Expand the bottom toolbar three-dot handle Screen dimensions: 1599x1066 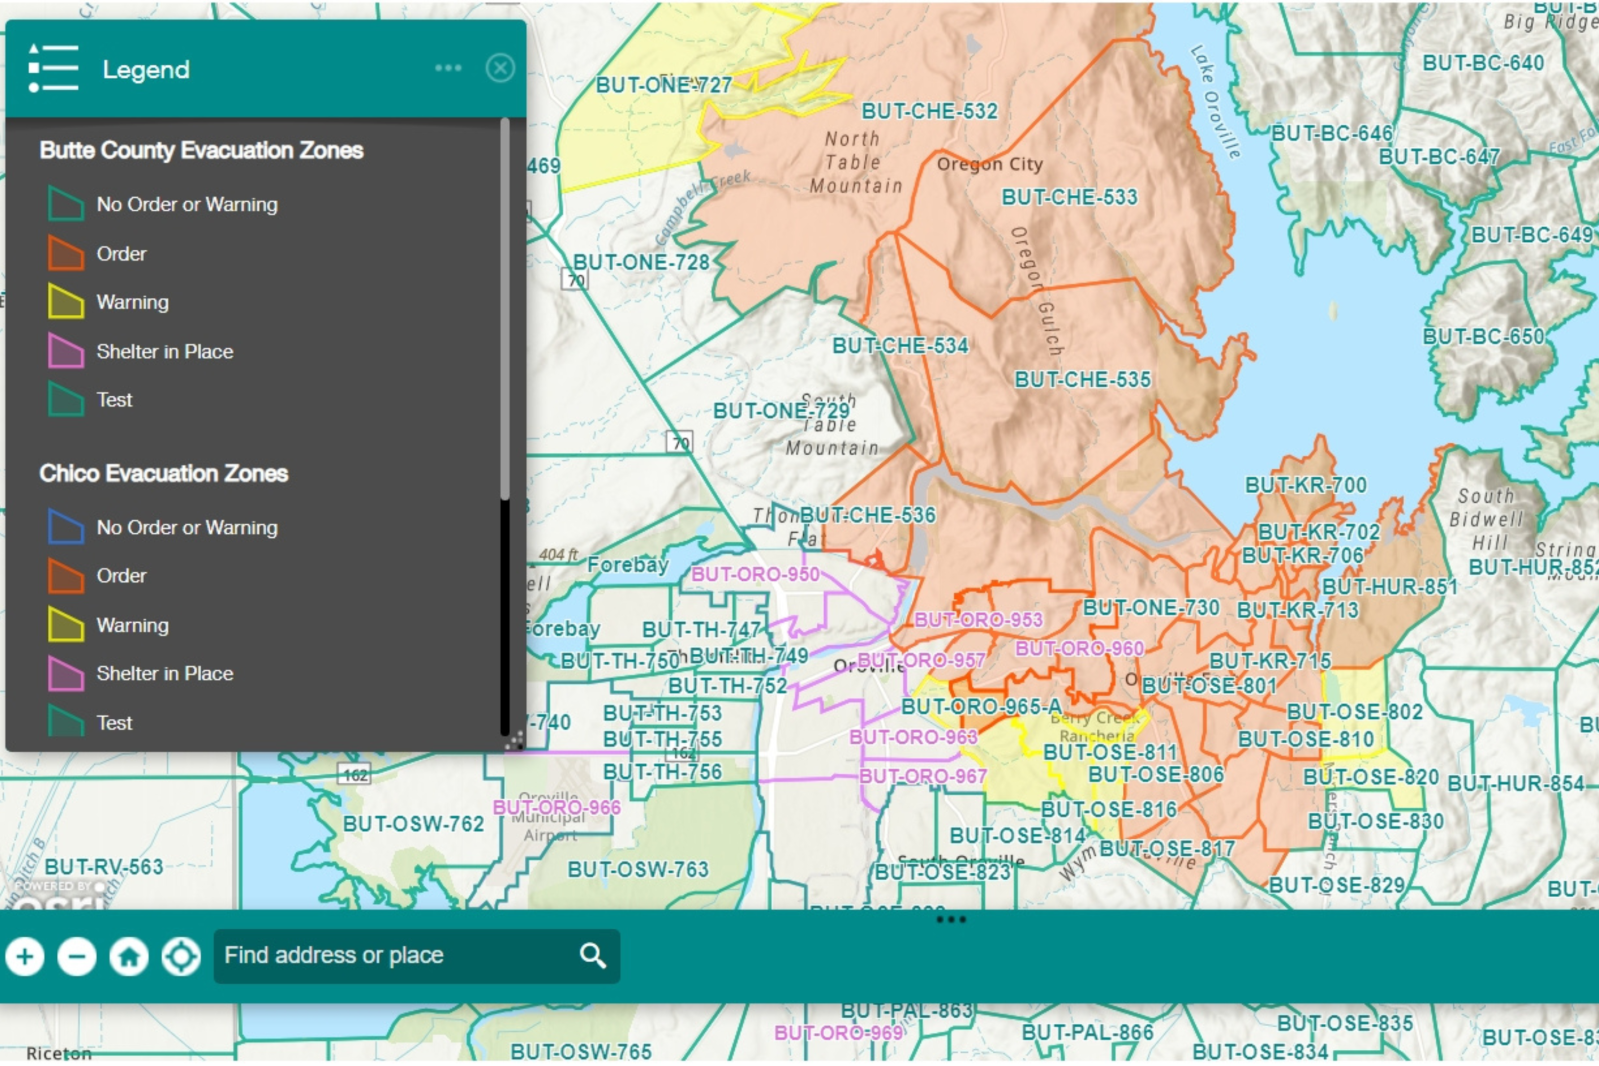[950, 919]
